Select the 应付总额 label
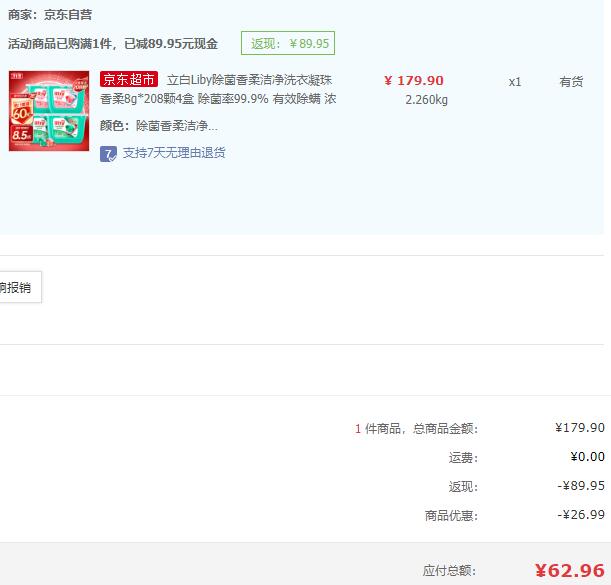 [449, 571]
